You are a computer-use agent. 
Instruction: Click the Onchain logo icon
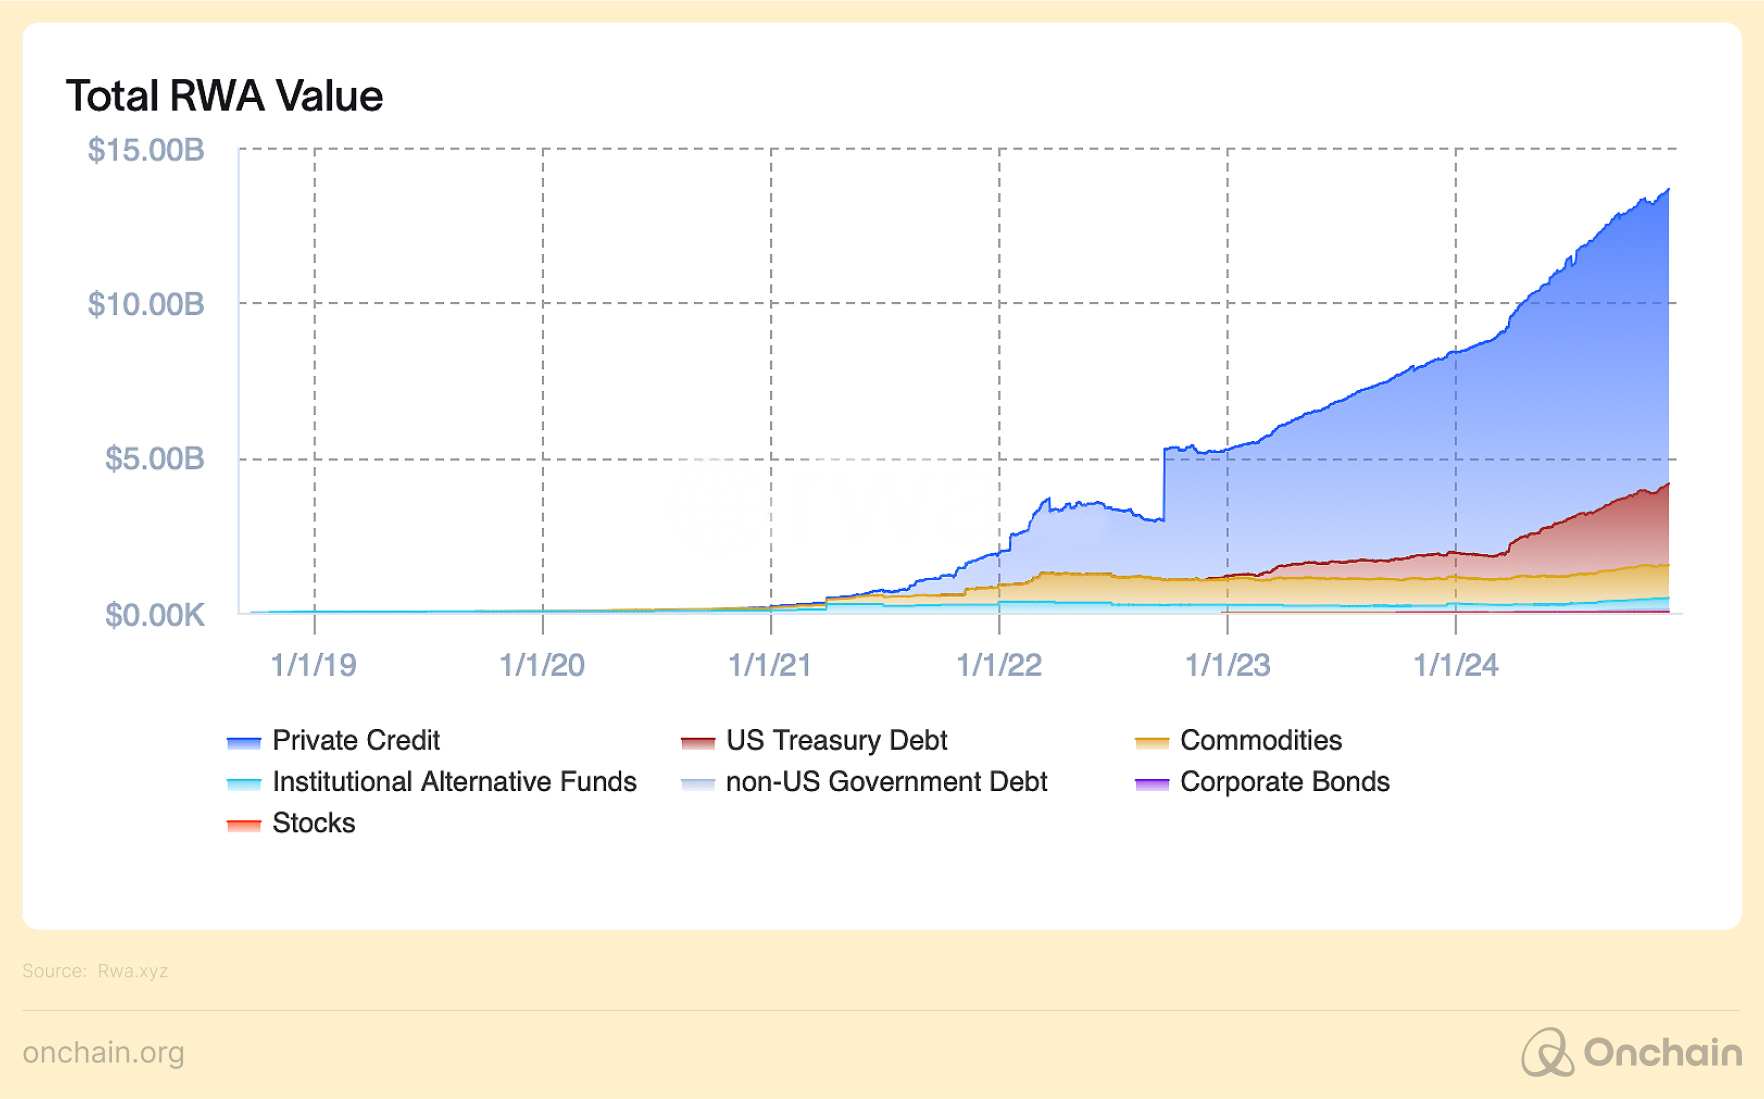tap(1547, 1052)
